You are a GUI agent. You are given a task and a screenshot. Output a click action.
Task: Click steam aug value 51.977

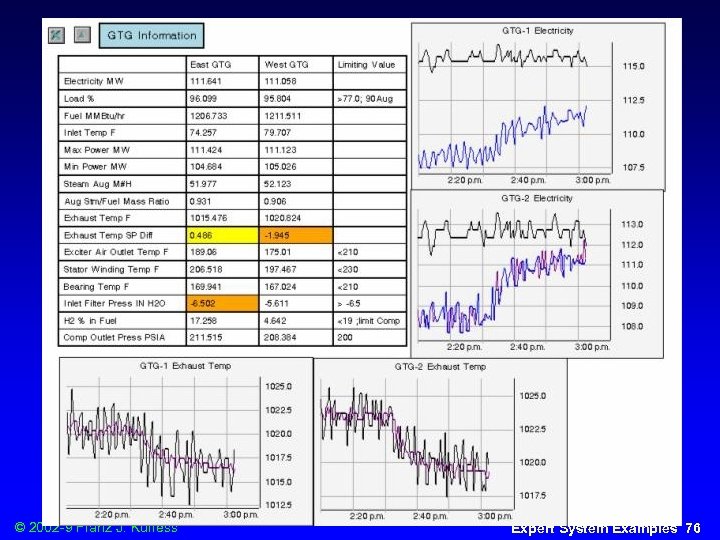tap(203, 184)
